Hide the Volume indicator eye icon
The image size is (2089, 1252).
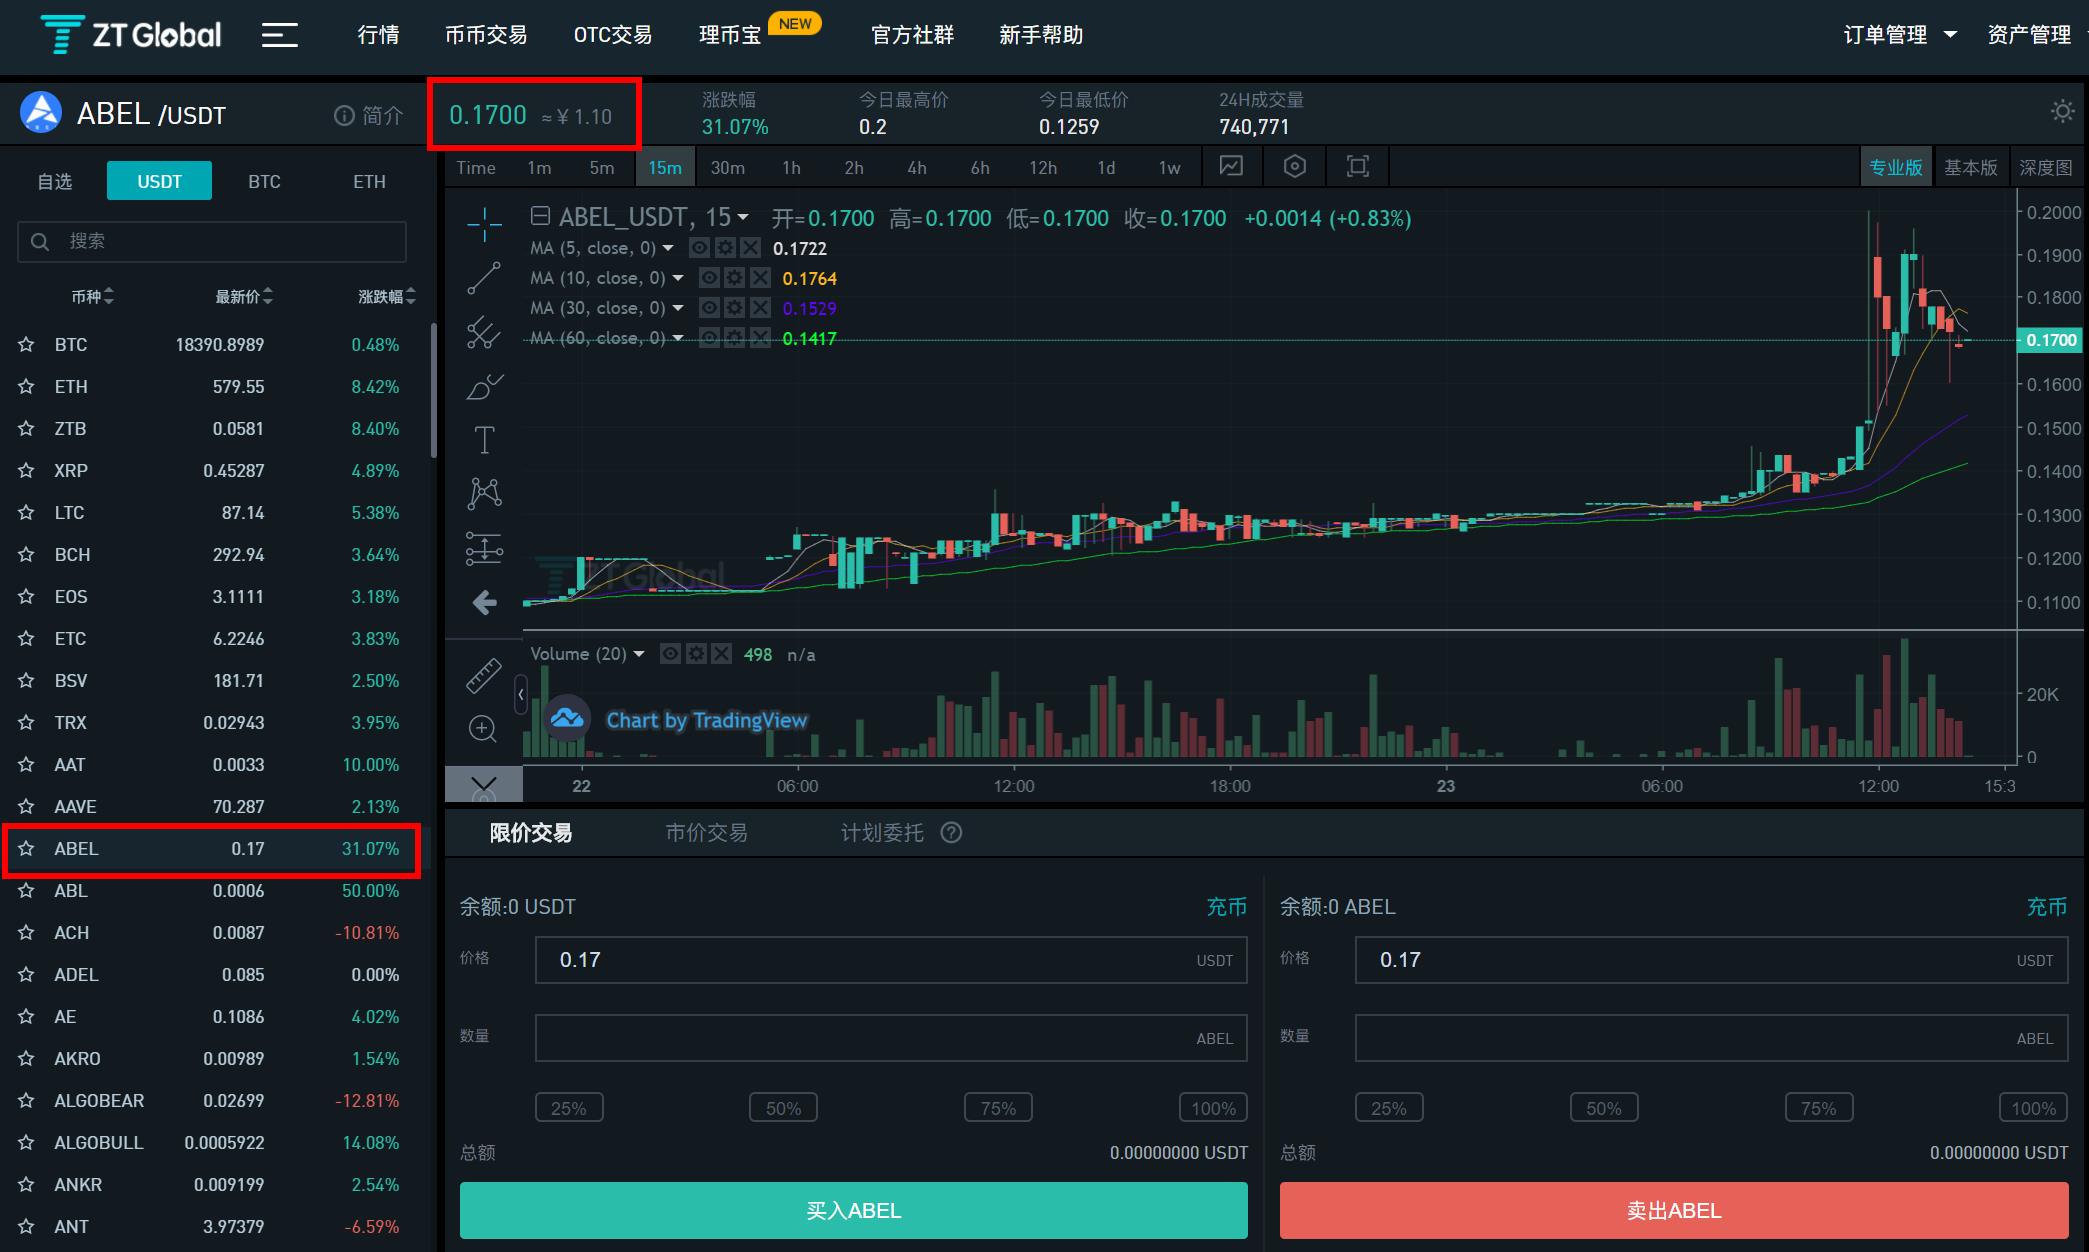pyautogui.click(x=670, y=654)
